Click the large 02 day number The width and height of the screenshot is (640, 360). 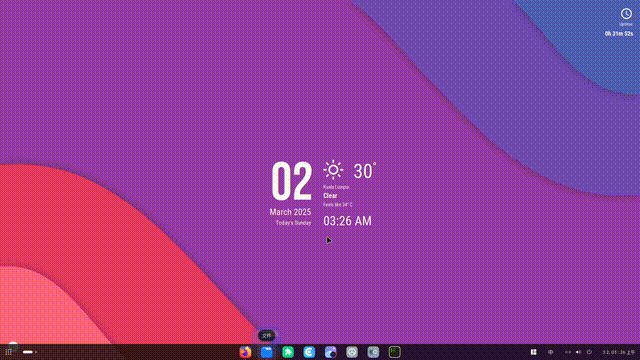tap(291, 181)
